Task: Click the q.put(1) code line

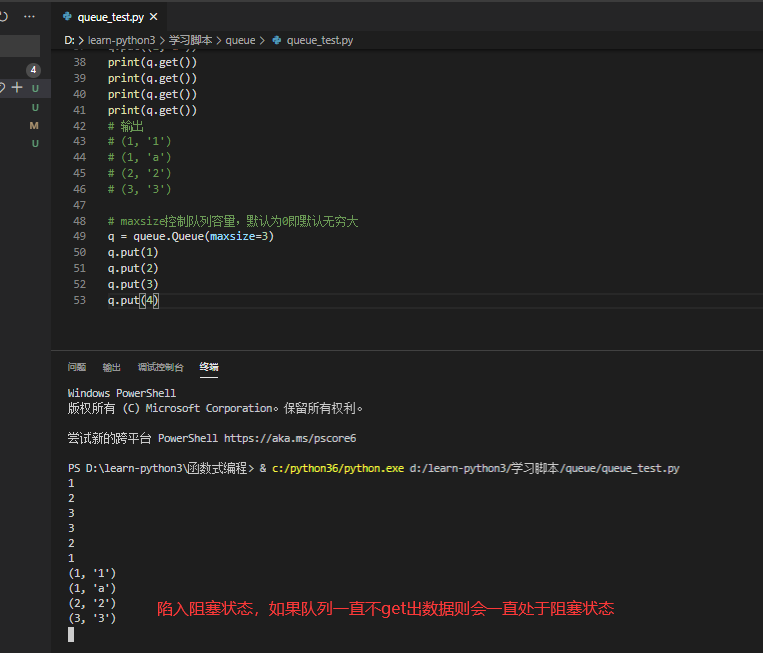Action: point(133,252)
